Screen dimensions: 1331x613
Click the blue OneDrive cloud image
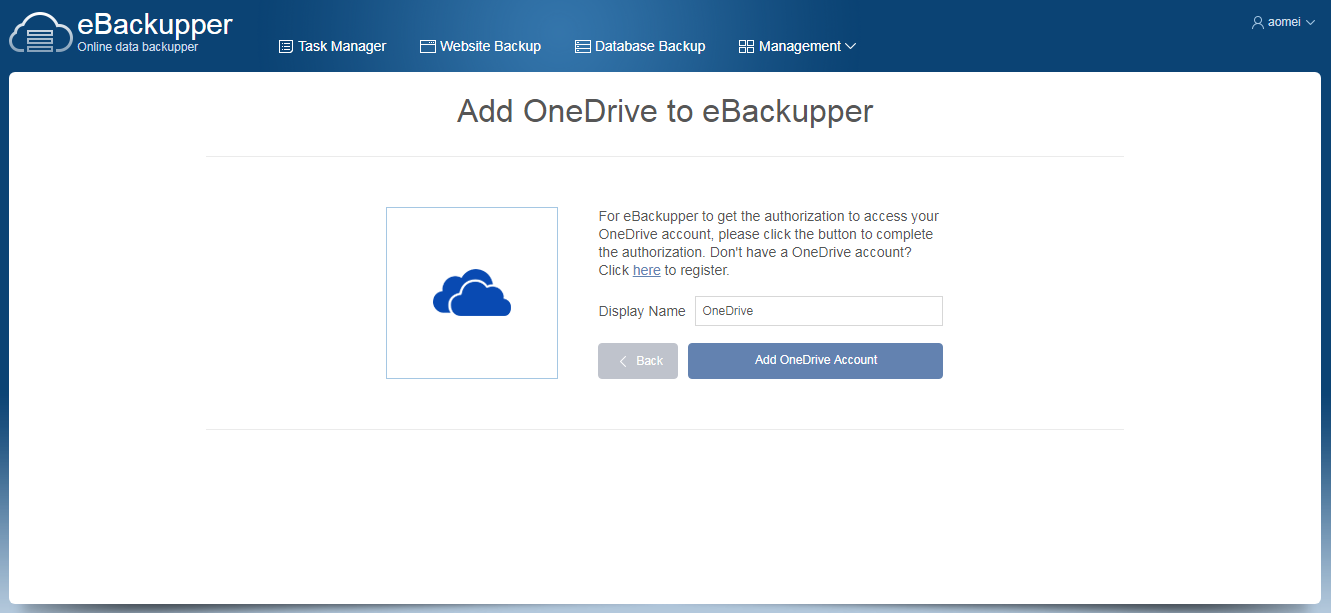[472, 293]
